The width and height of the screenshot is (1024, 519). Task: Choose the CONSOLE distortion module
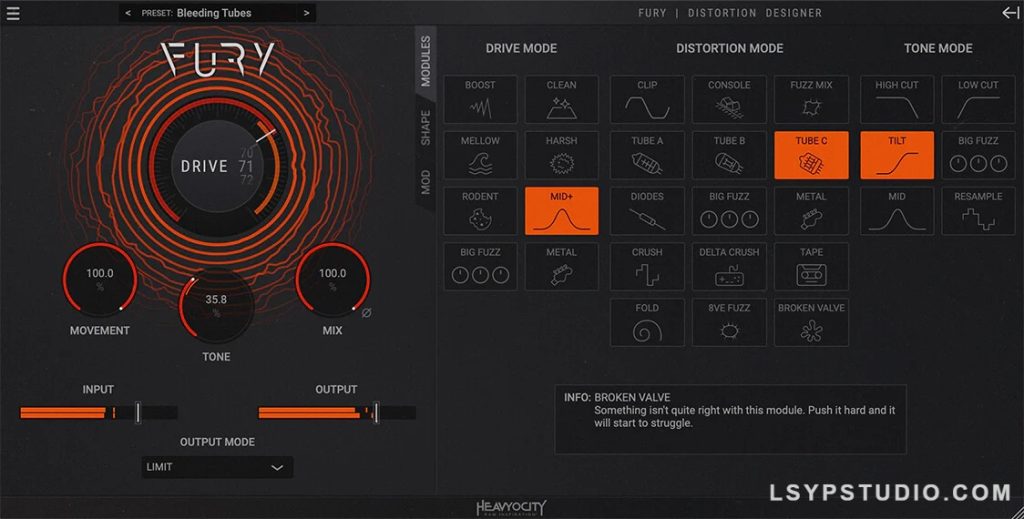tap(729, 99)
